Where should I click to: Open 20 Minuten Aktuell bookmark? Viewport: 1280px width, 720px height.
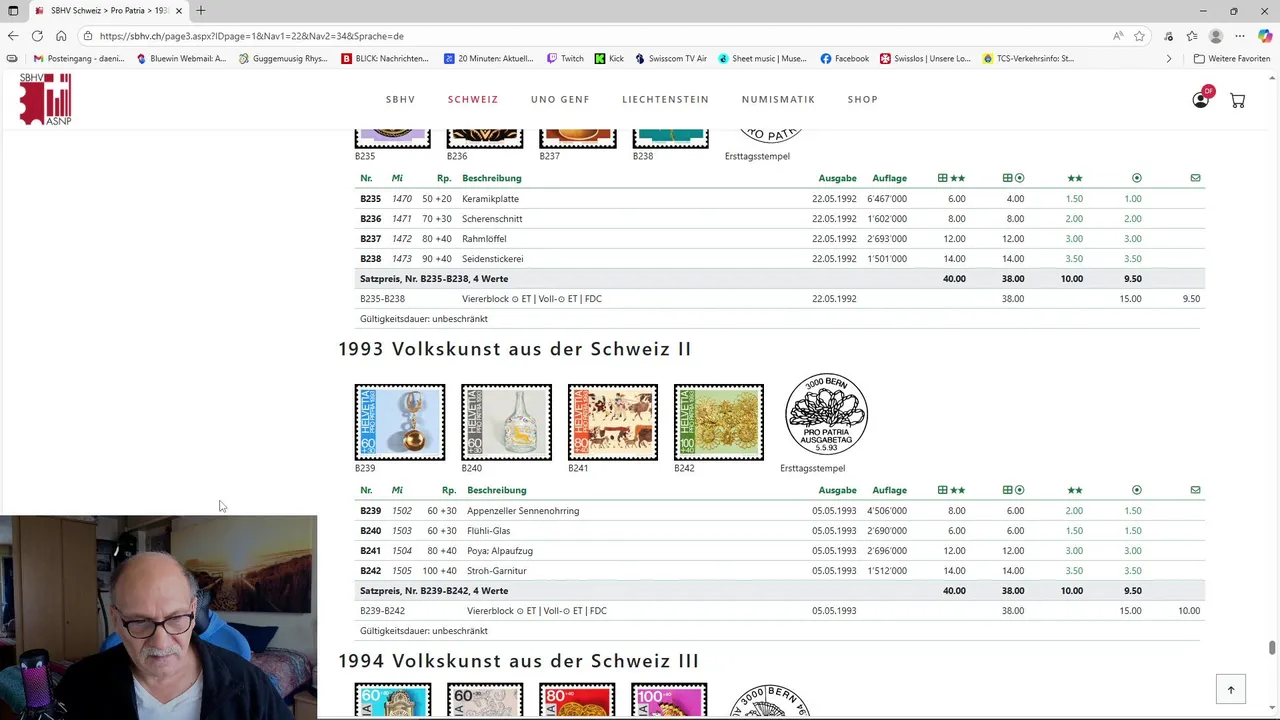click(489, 59)
